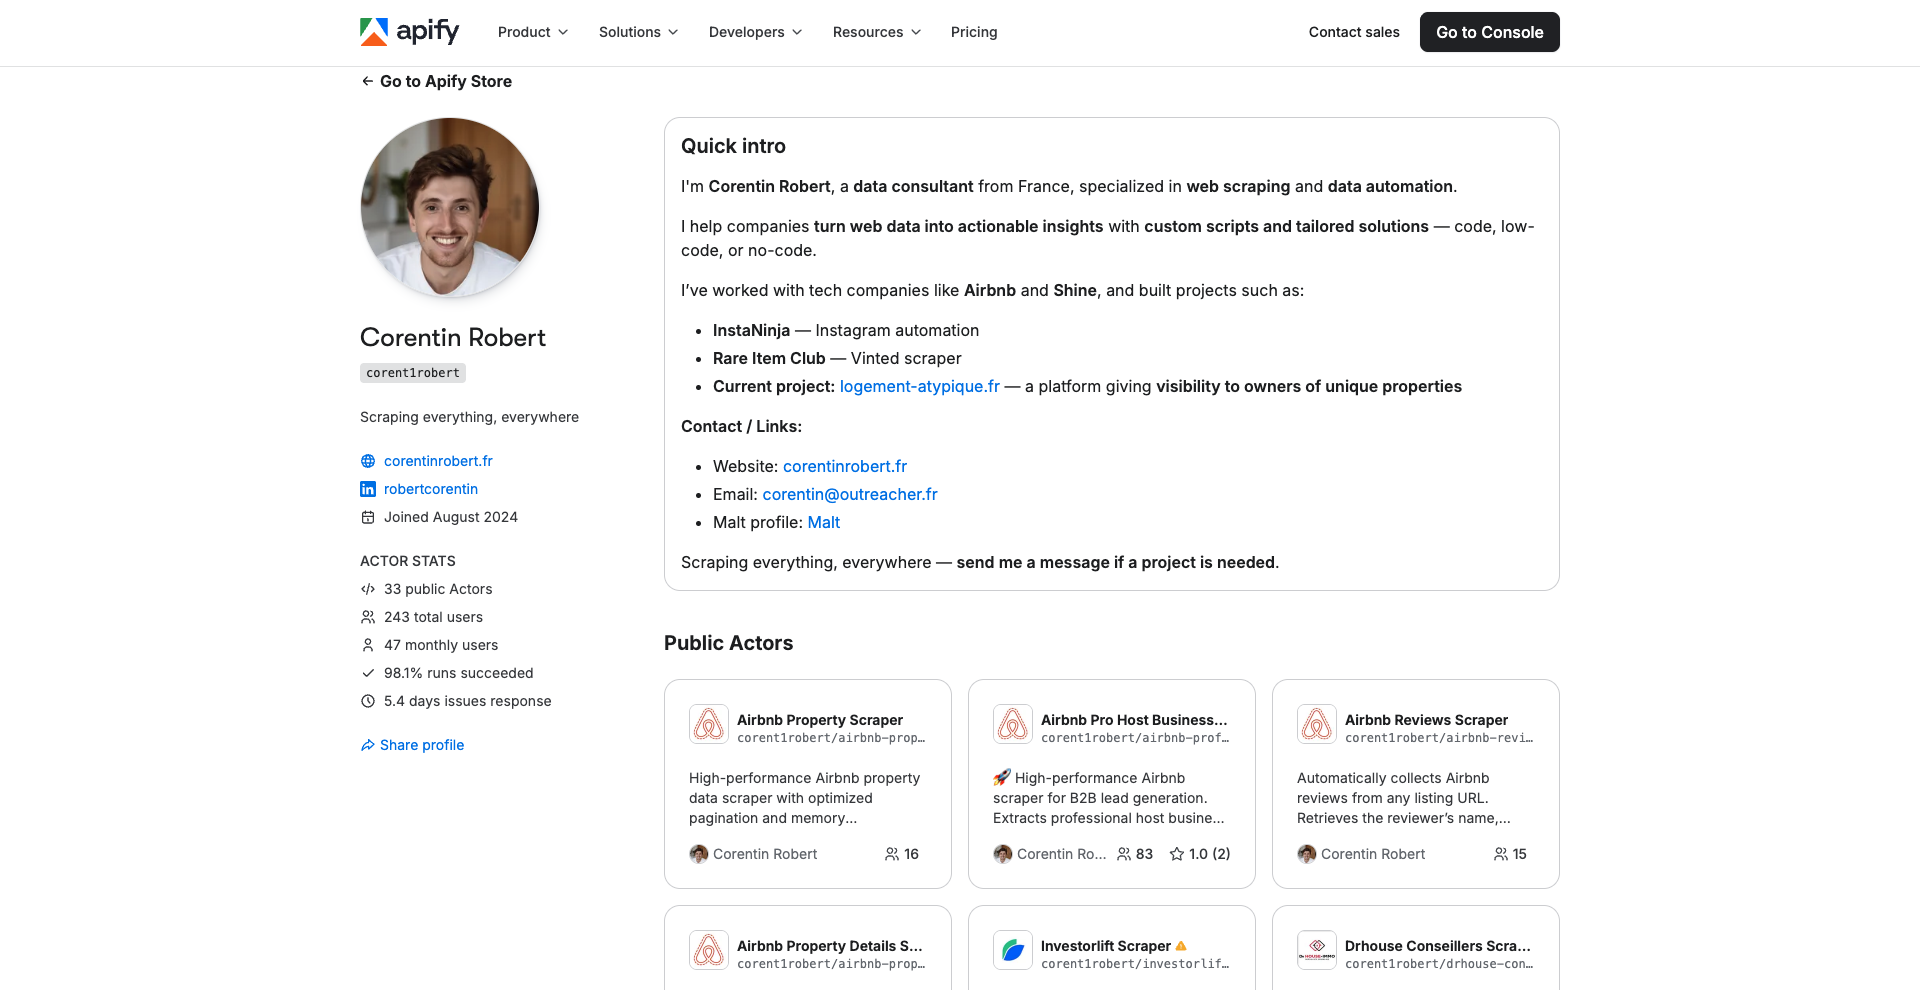Screen dimensions: 1920x990
Task: Click the Apify logo icon
Action: [374, 32]
